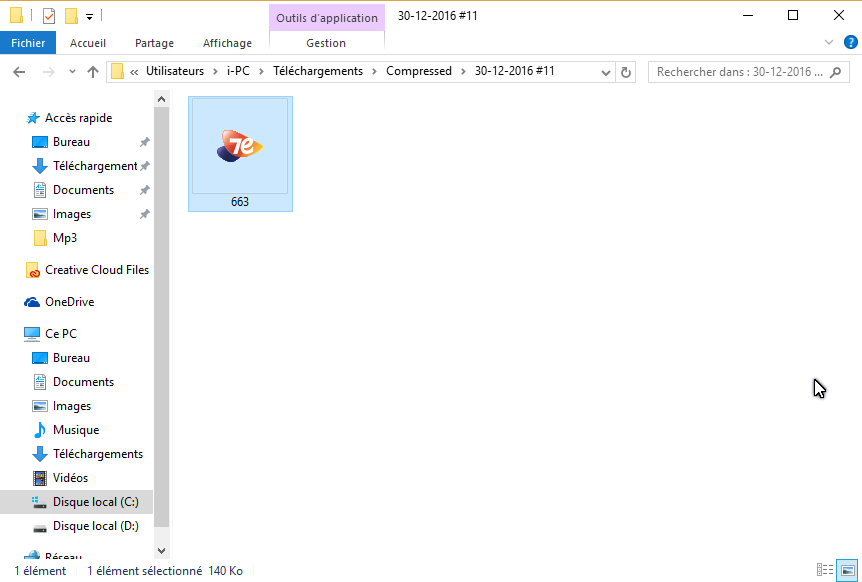This screenshot has width=862, height=582.
Task: Click 30-12-2016 #11 in the address path
Action: [515, 71]
